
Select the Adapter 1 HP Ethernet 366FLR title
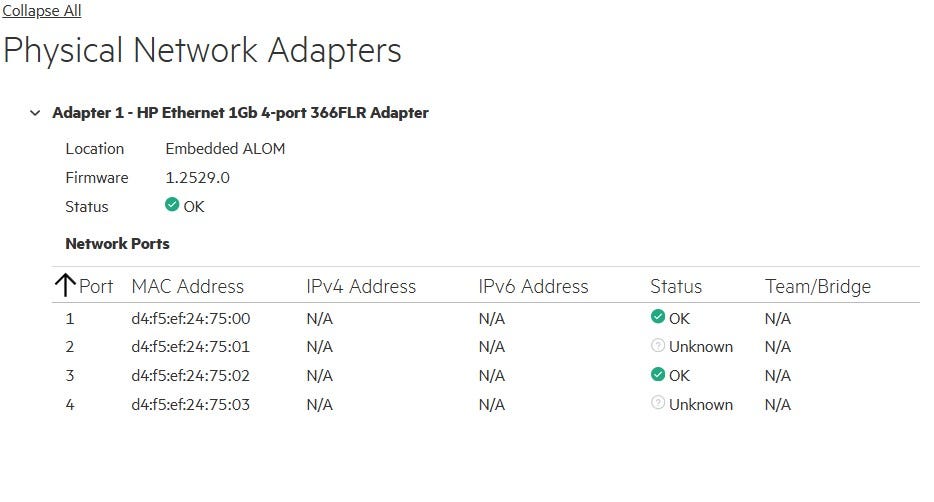pyautogui.click(x=241, y=113)
